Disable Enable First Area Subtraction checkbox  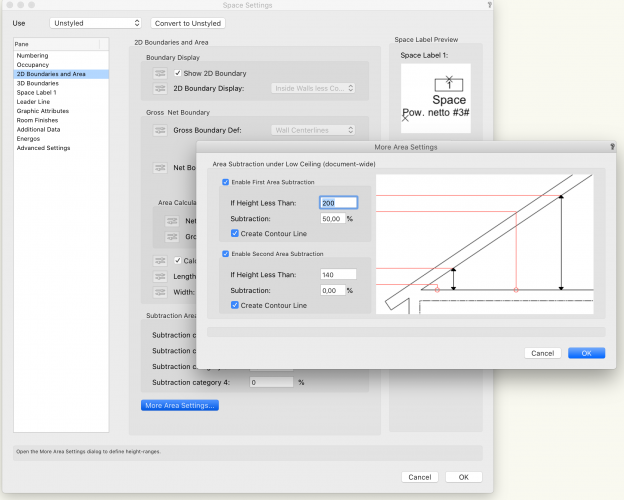[225, 182]
